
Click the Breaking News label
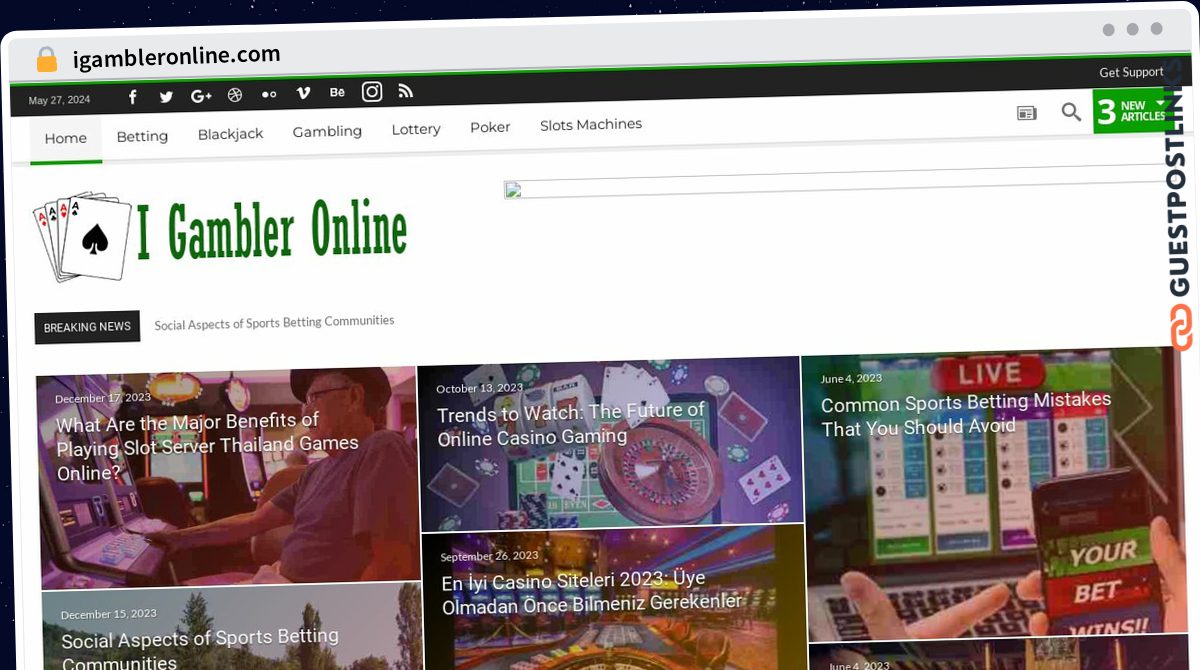(x=87, y=327)
